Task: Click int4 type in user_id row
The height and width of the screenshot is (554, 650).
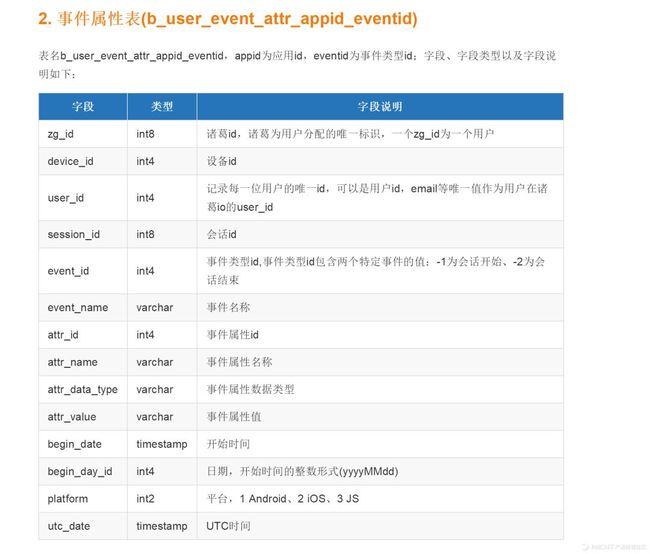Action: click(x=145, y=198)
